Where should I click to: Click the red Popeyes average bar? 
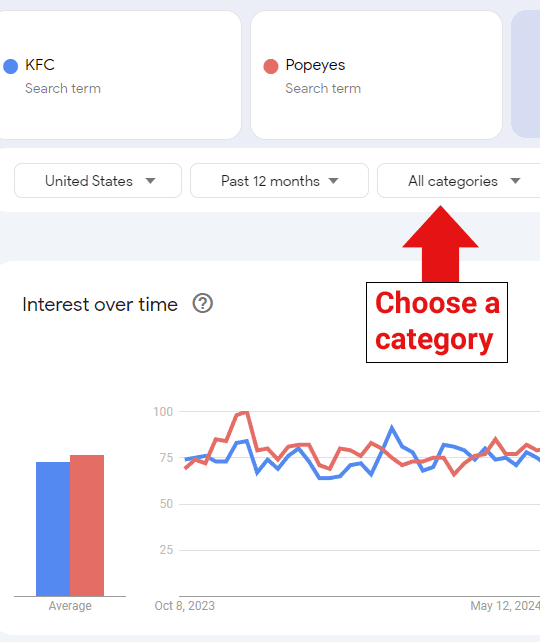click(x=87, y=525)
